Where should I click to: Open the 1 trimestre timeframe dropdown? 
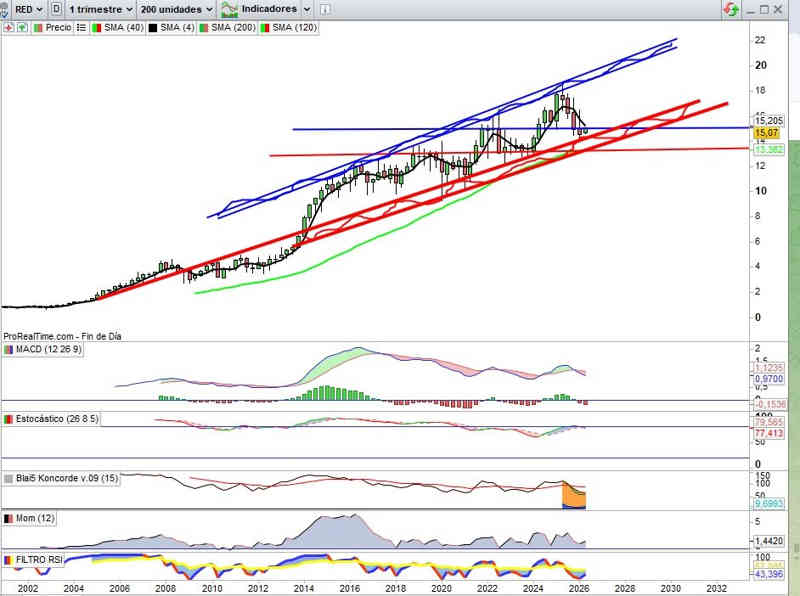[x=100, y=9]
